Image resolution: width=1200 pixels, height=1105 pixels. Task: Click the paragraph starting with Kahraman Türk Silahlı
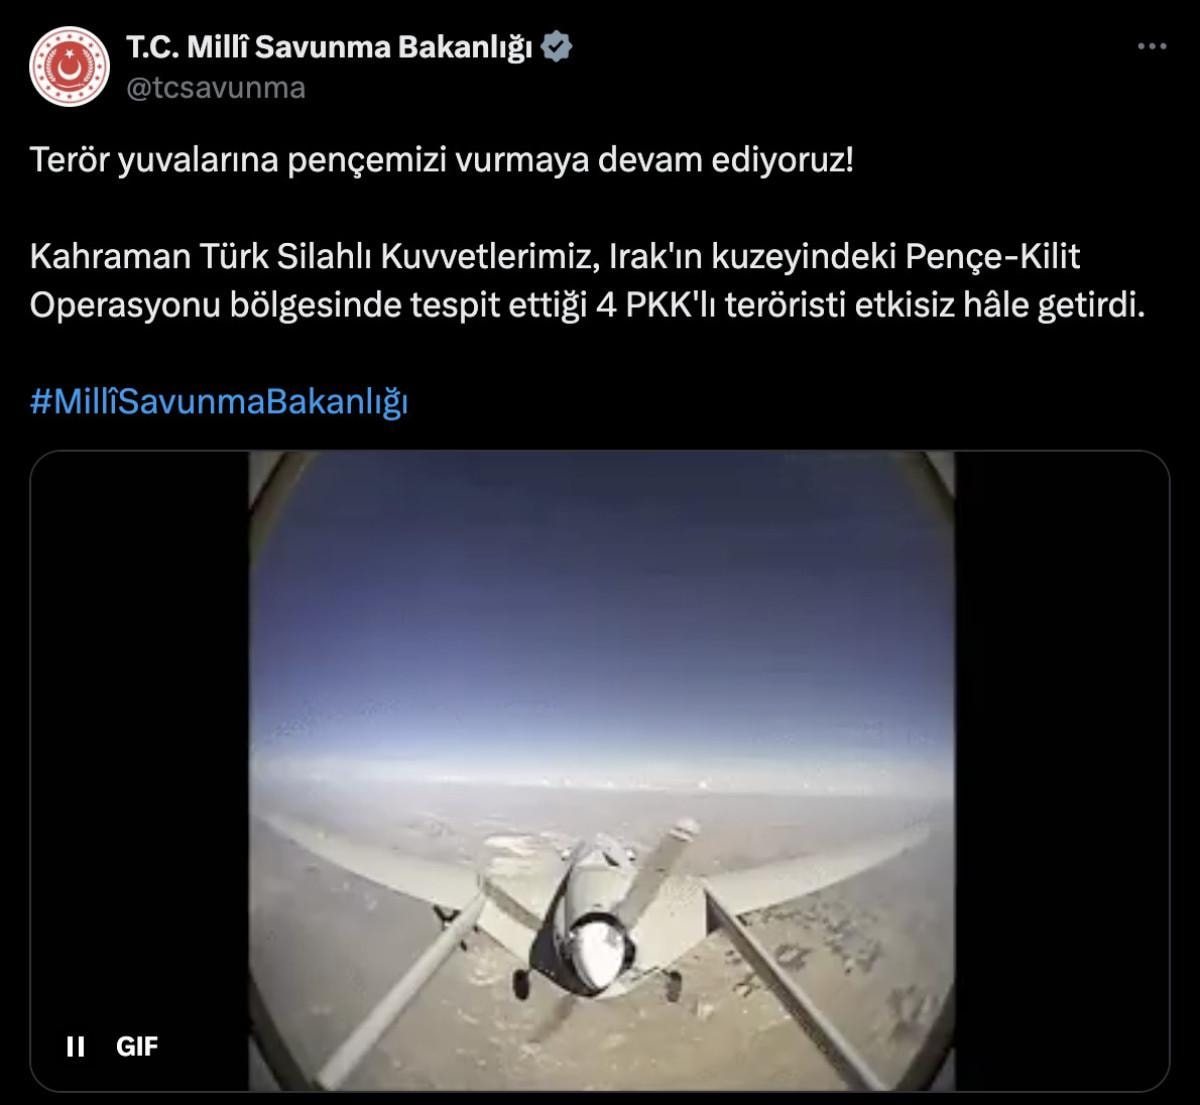[586, 281]
